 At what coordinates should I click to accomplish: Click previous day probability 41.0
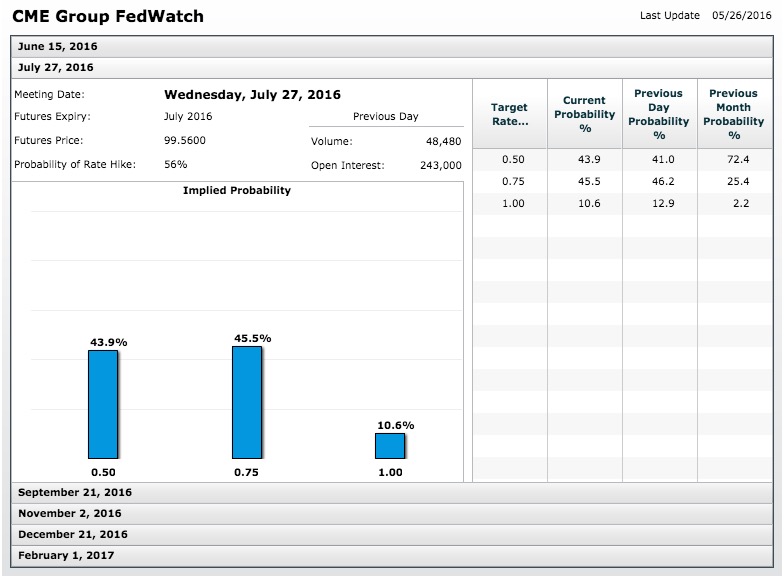(663, 160)
